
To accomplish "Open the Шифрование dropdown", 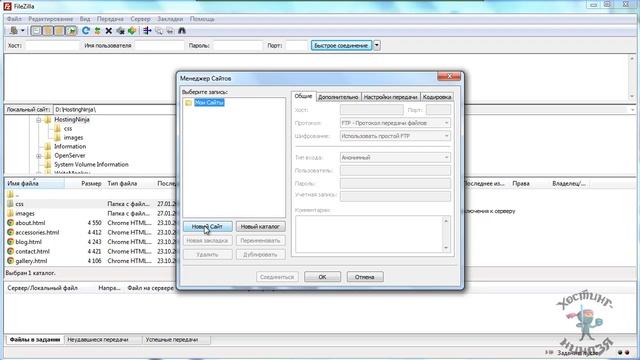I will (x=395, y=136).
